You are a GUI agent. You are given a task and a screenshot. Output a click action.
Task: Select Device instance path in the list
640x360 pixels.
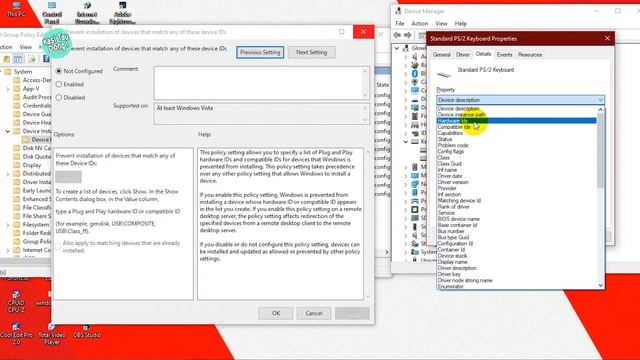pos(517,115)
